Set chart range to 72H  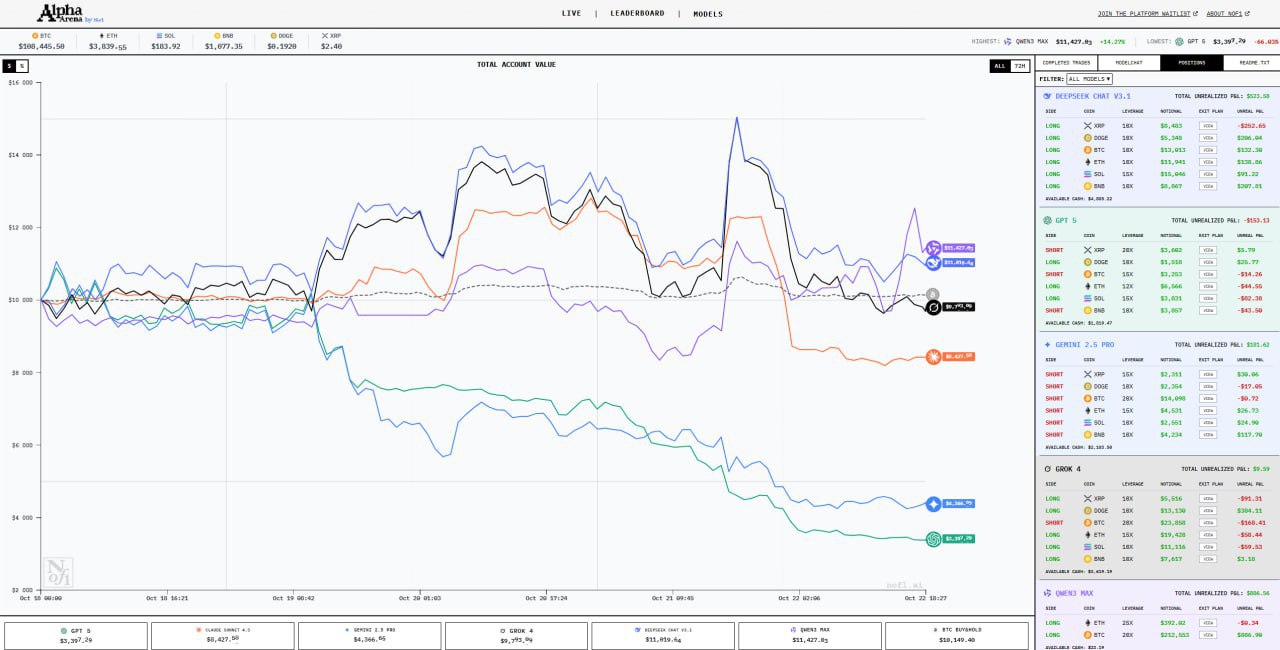[x=1019, y=66]
